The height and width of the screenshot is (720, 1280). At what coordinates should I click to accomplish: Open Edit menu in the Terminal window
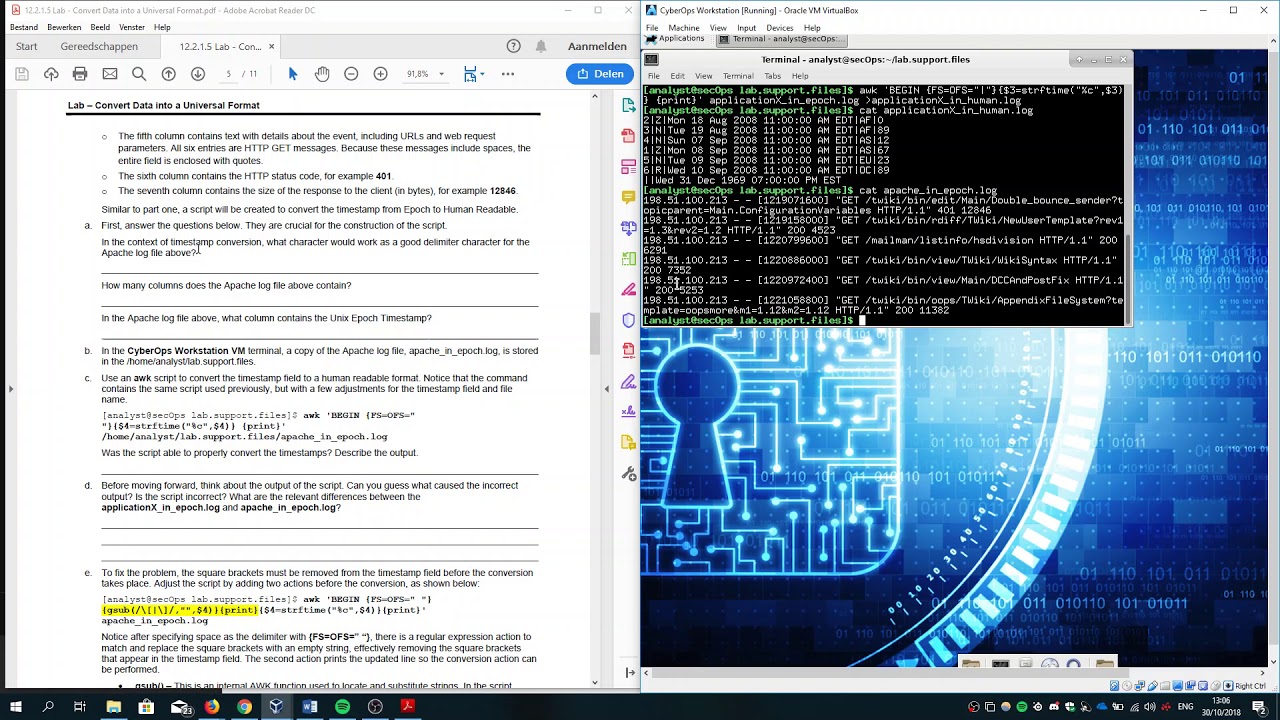(x=677, y=76)
